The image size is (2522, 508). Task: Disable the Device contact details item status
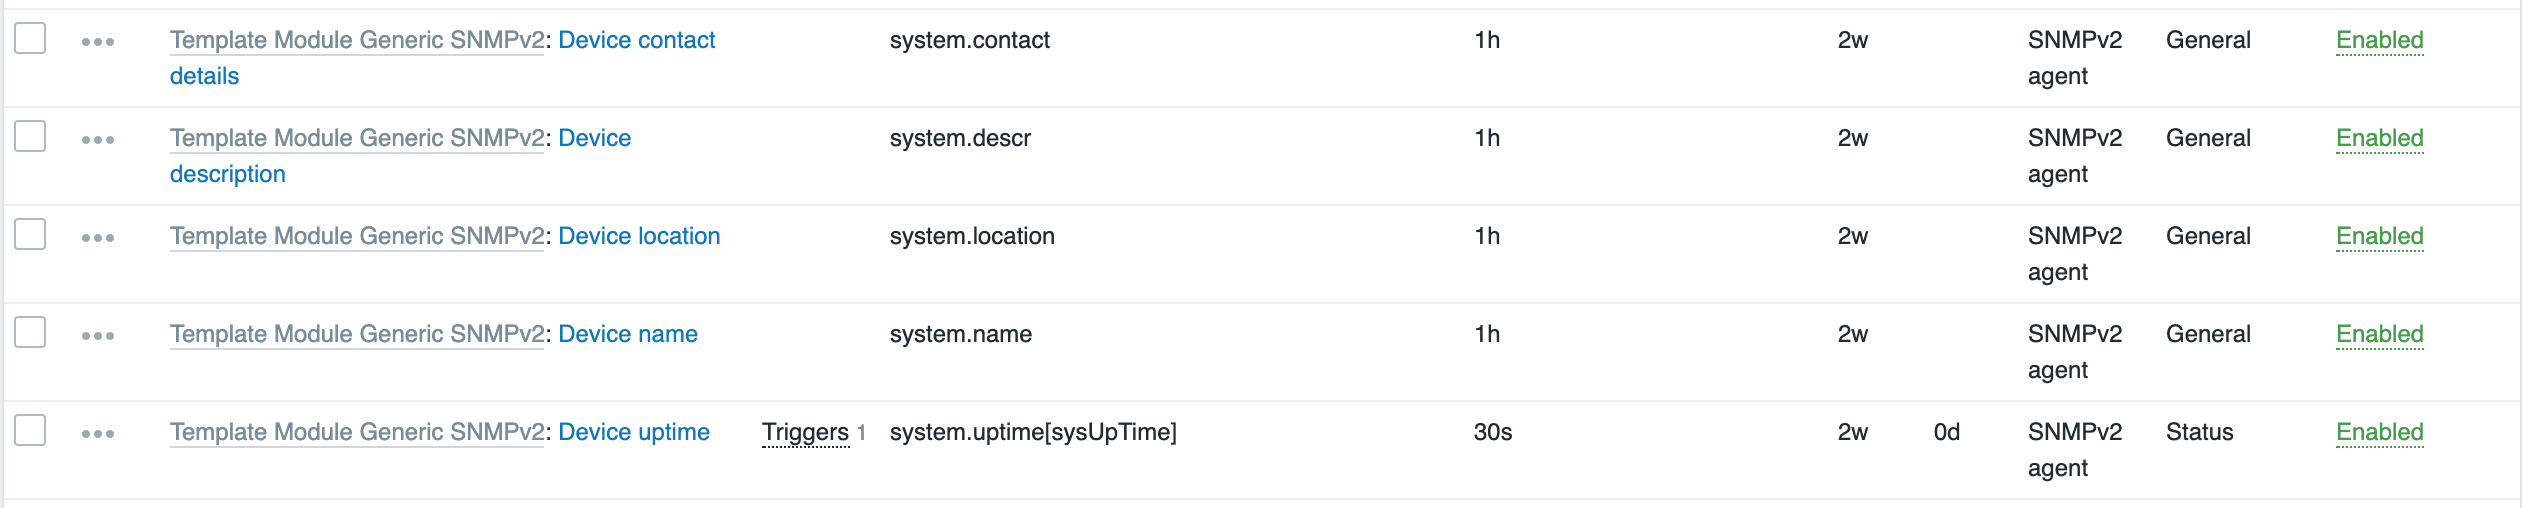(2379, 40)
